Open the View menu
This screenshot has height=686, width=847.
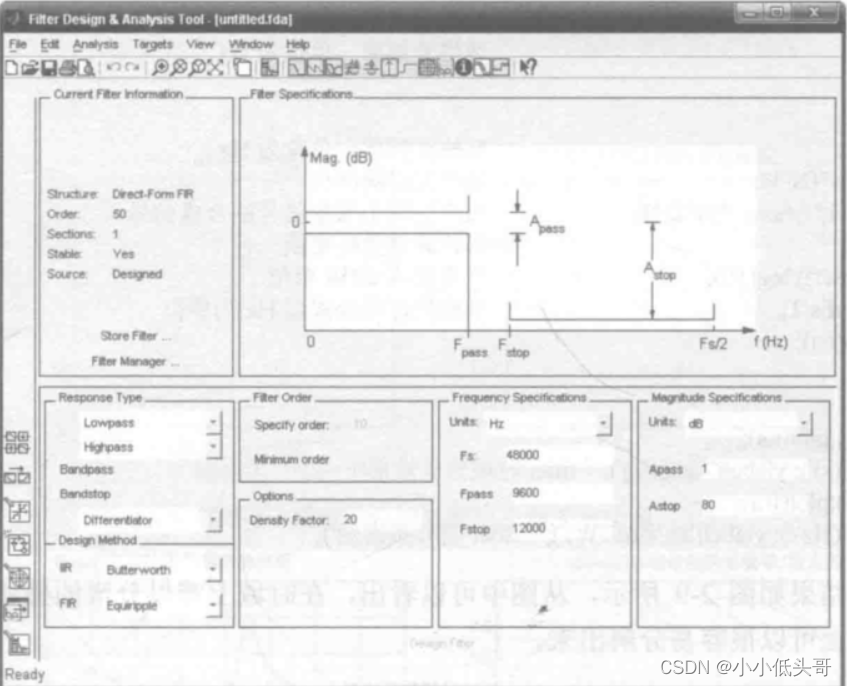[x=200, y=44]
